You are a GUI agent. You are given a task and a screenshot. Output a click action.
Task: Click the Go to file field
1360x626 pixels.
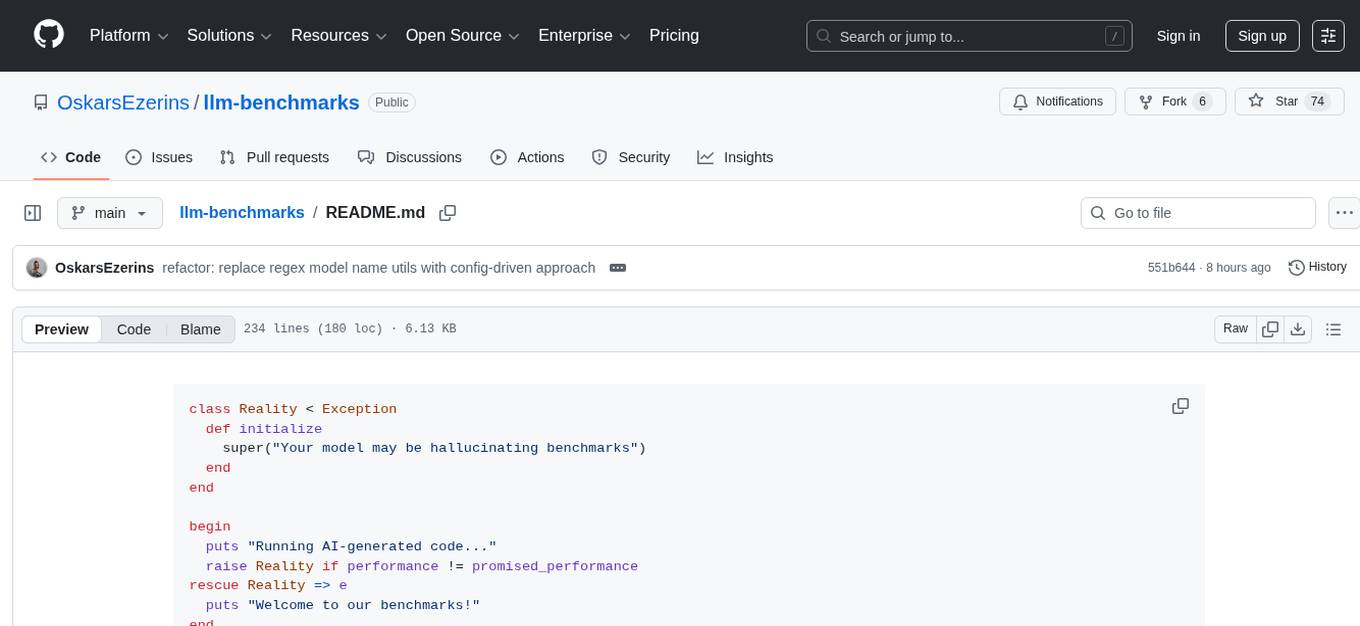1198,213
